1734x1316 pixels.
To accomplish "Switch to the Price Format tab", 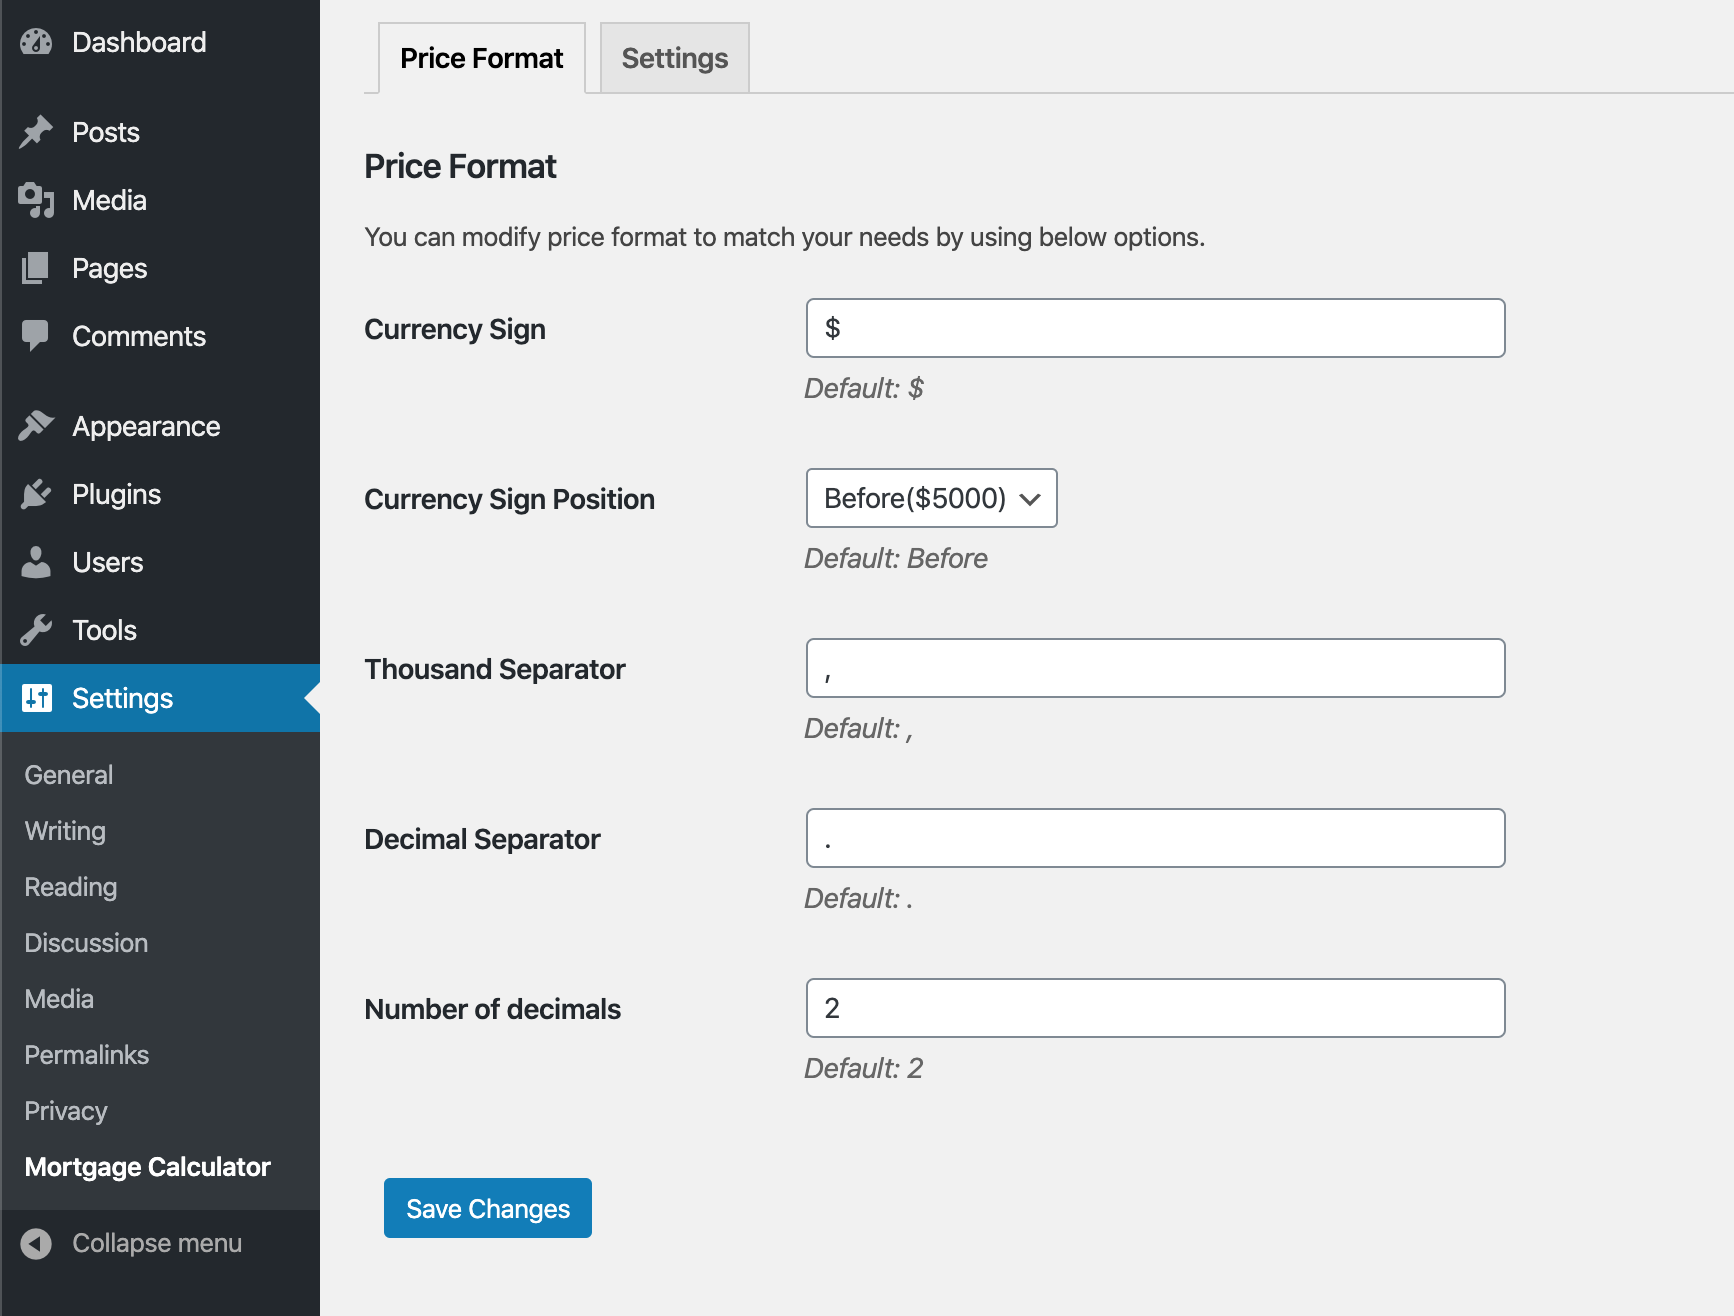I will pos(482,58).
